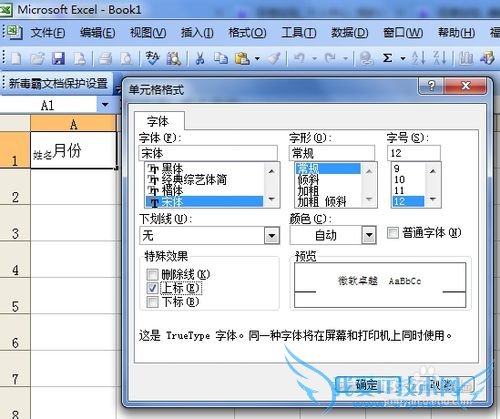Select 楷体 in the font list
The image size is (500, 419).
[x=204, y=191]
